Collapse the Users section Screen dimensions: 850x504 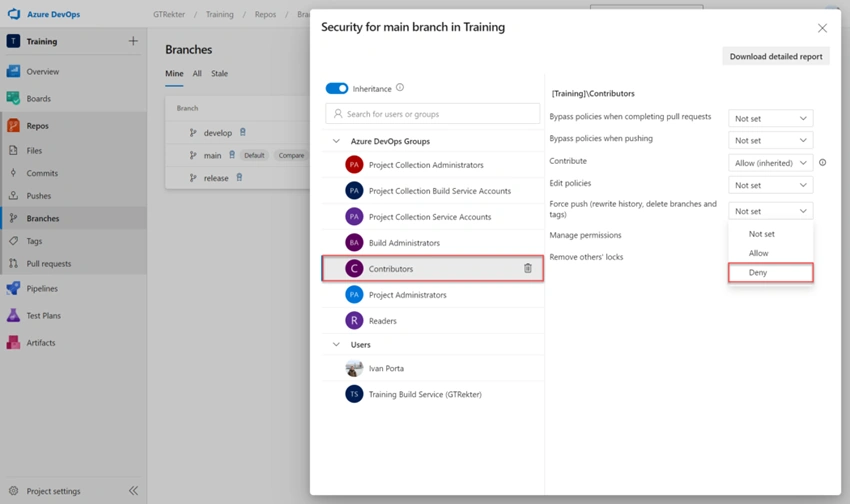336,344
